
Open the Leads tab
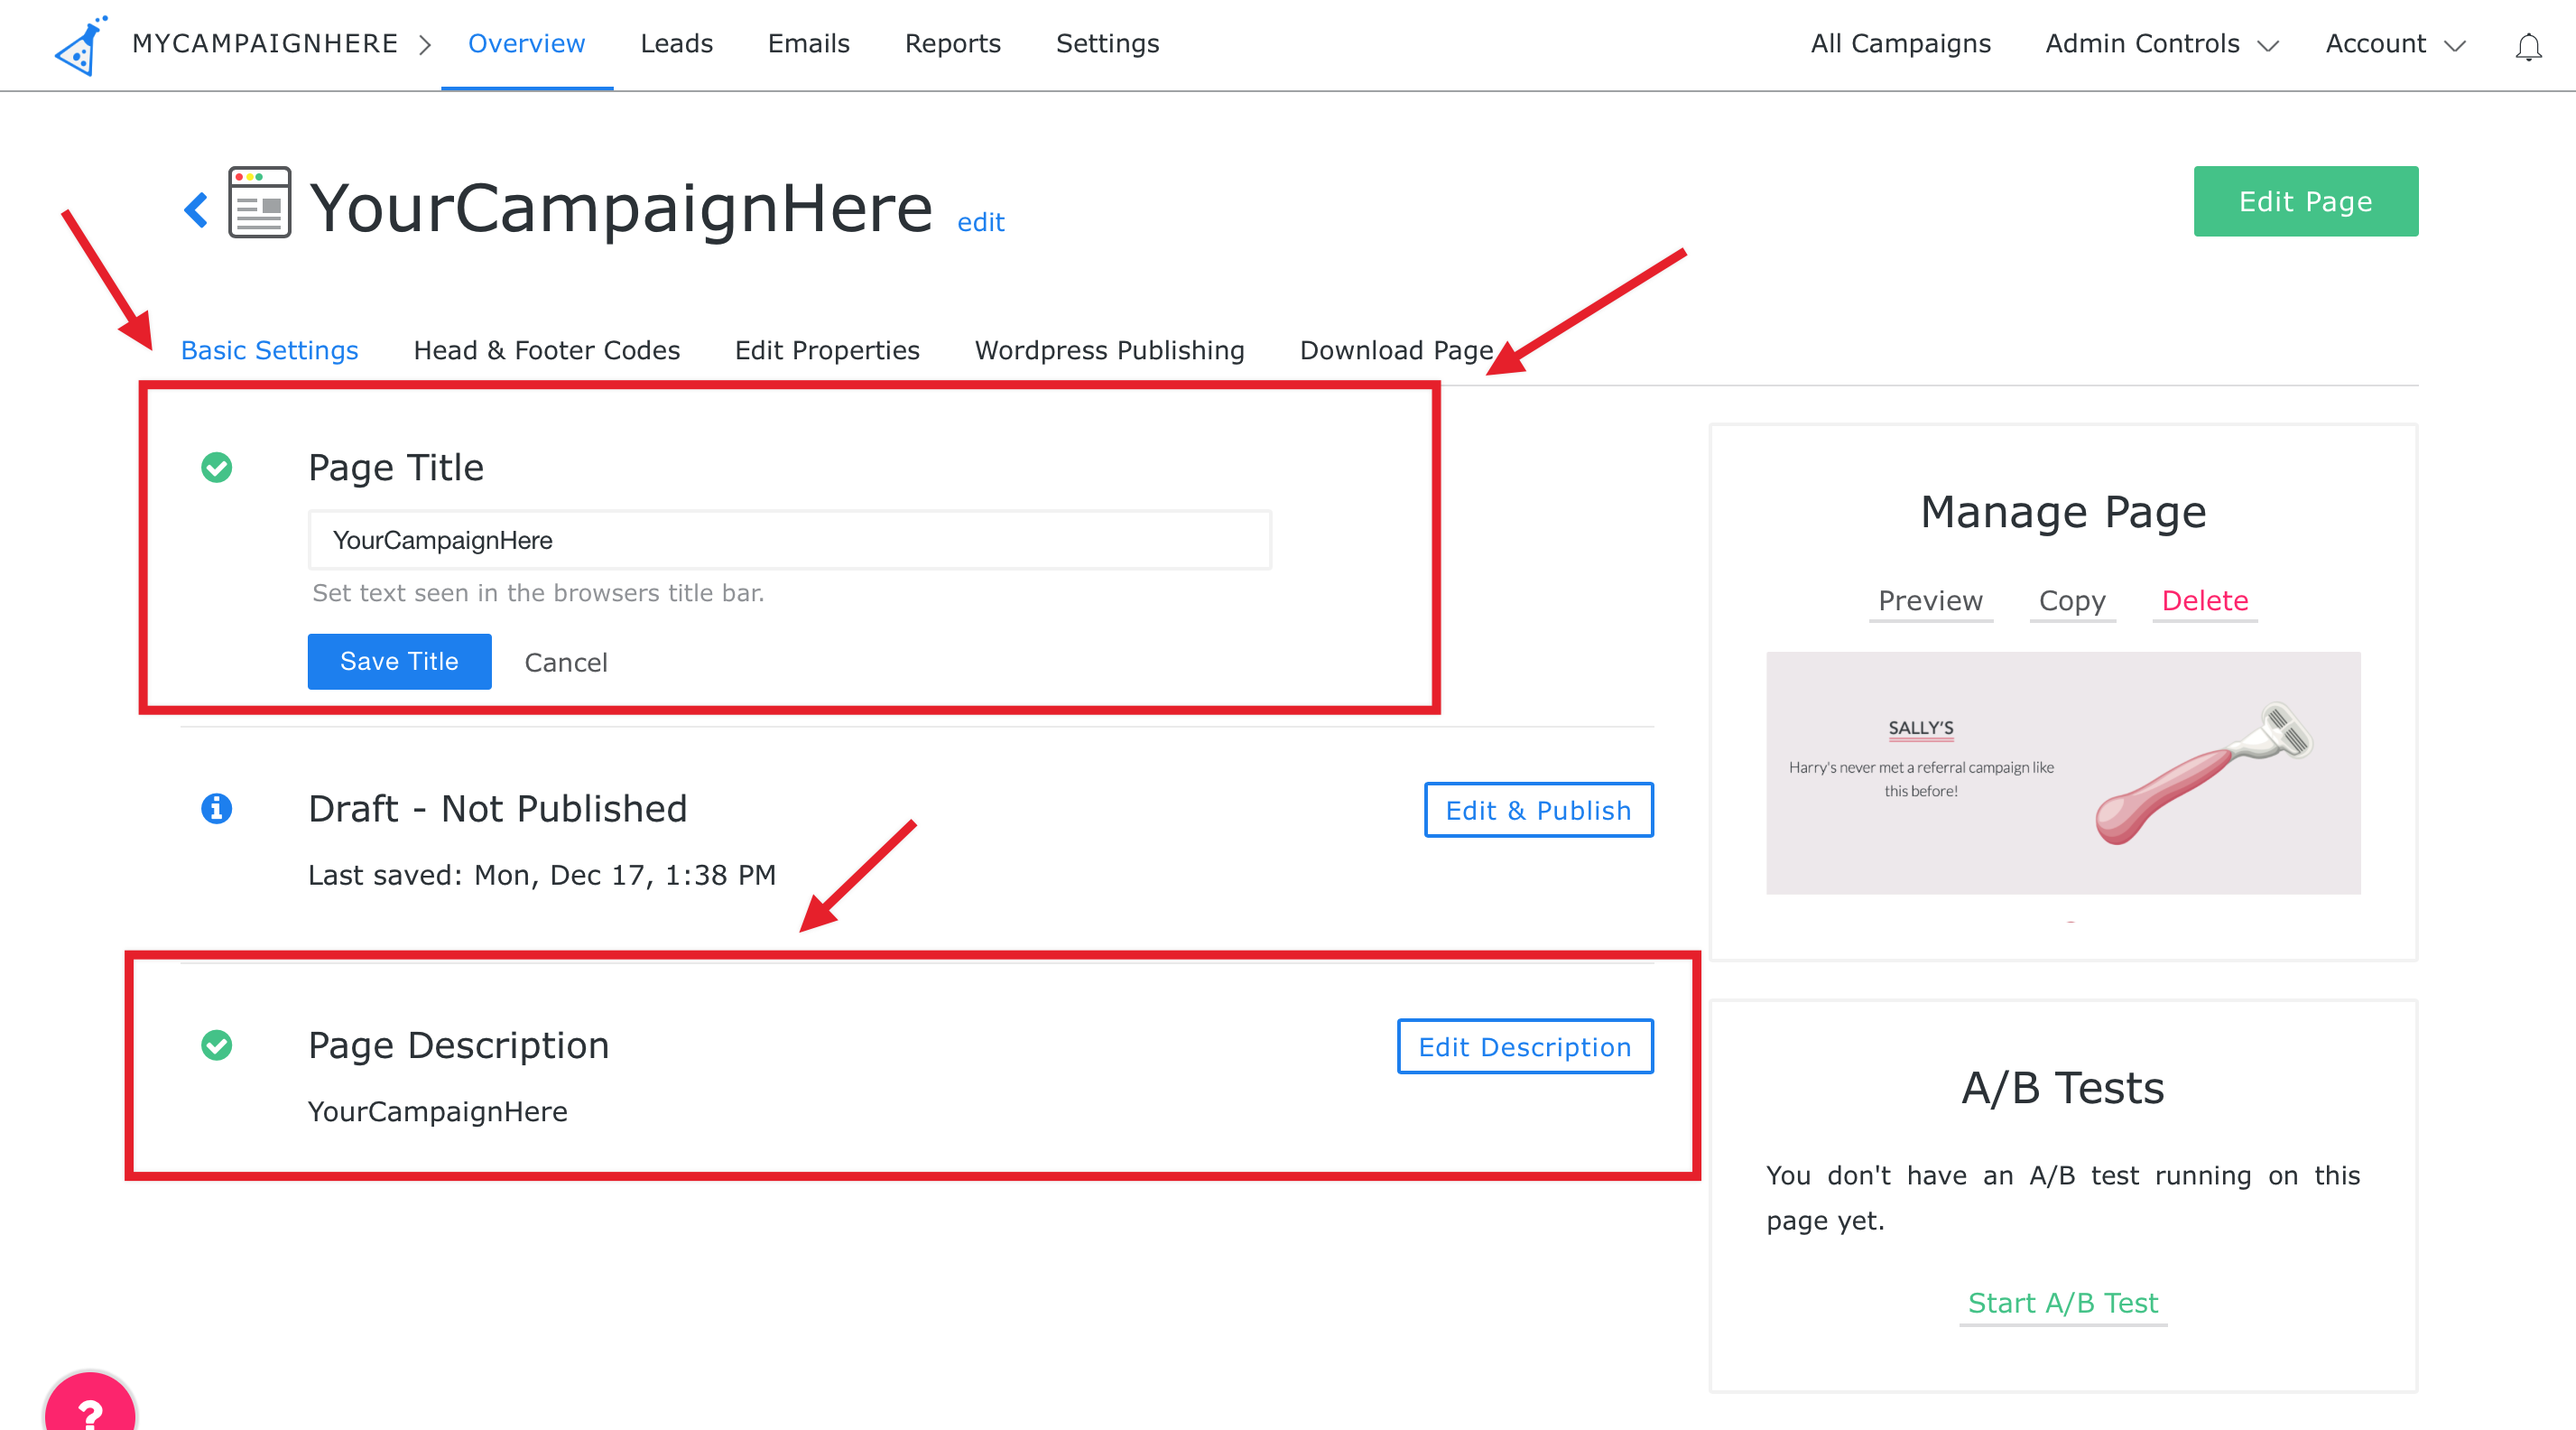tap(676, 44)
